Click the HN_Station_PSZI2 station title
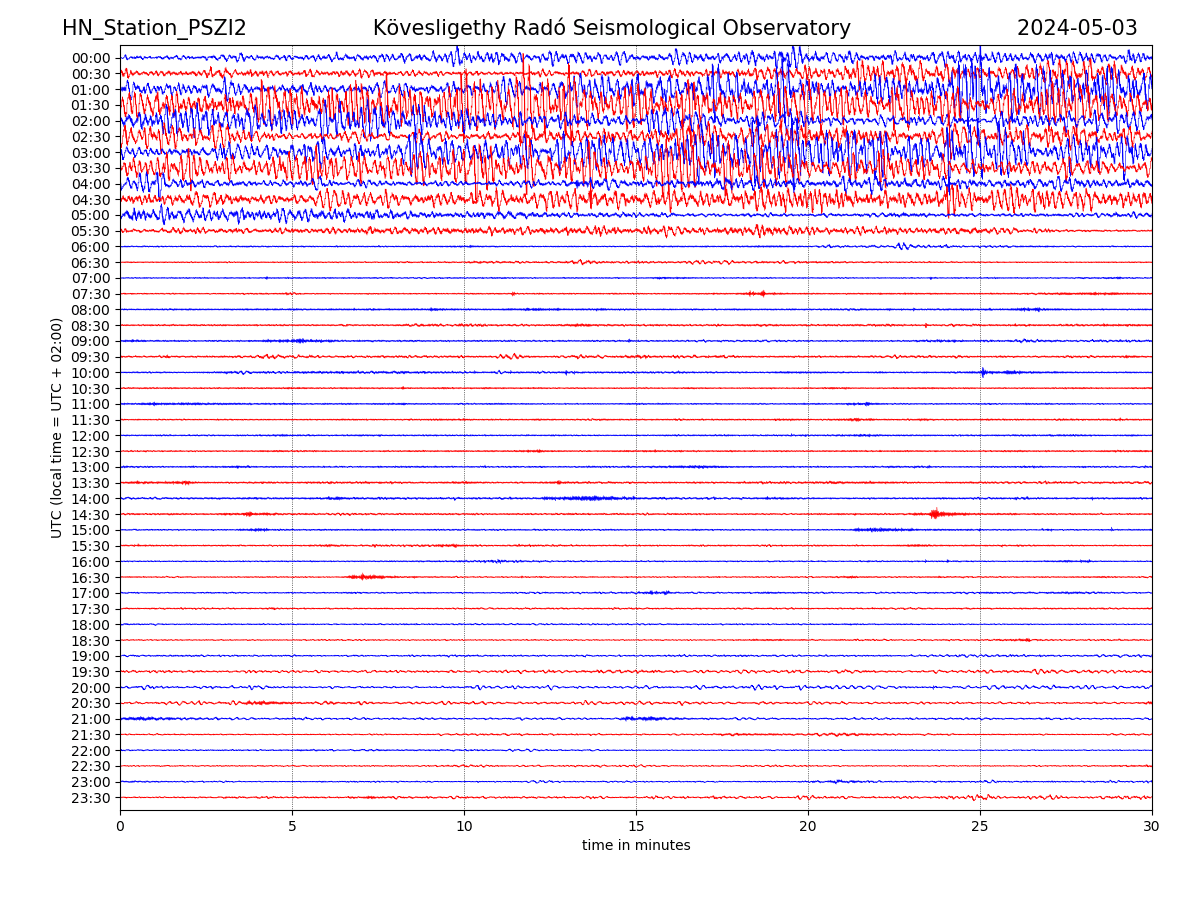The height and width of the screenshot is (900, 1200). [x=154, y=29]
